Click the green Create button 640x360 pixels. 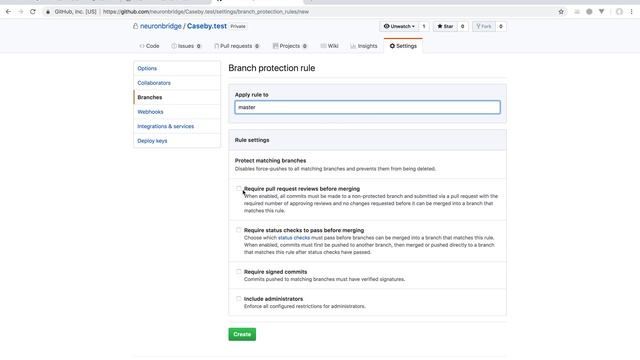(x=242, y=334)
